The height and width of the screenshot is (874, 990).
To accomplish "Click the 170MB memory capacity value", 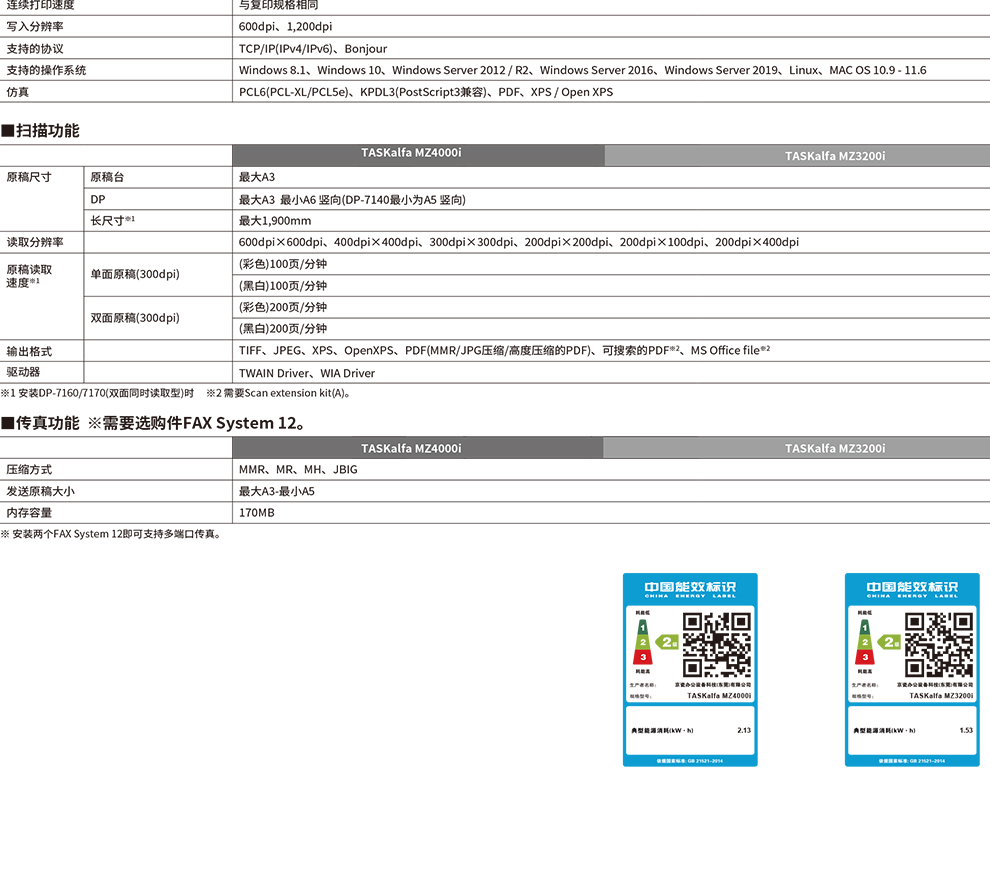I will point(256,513).
